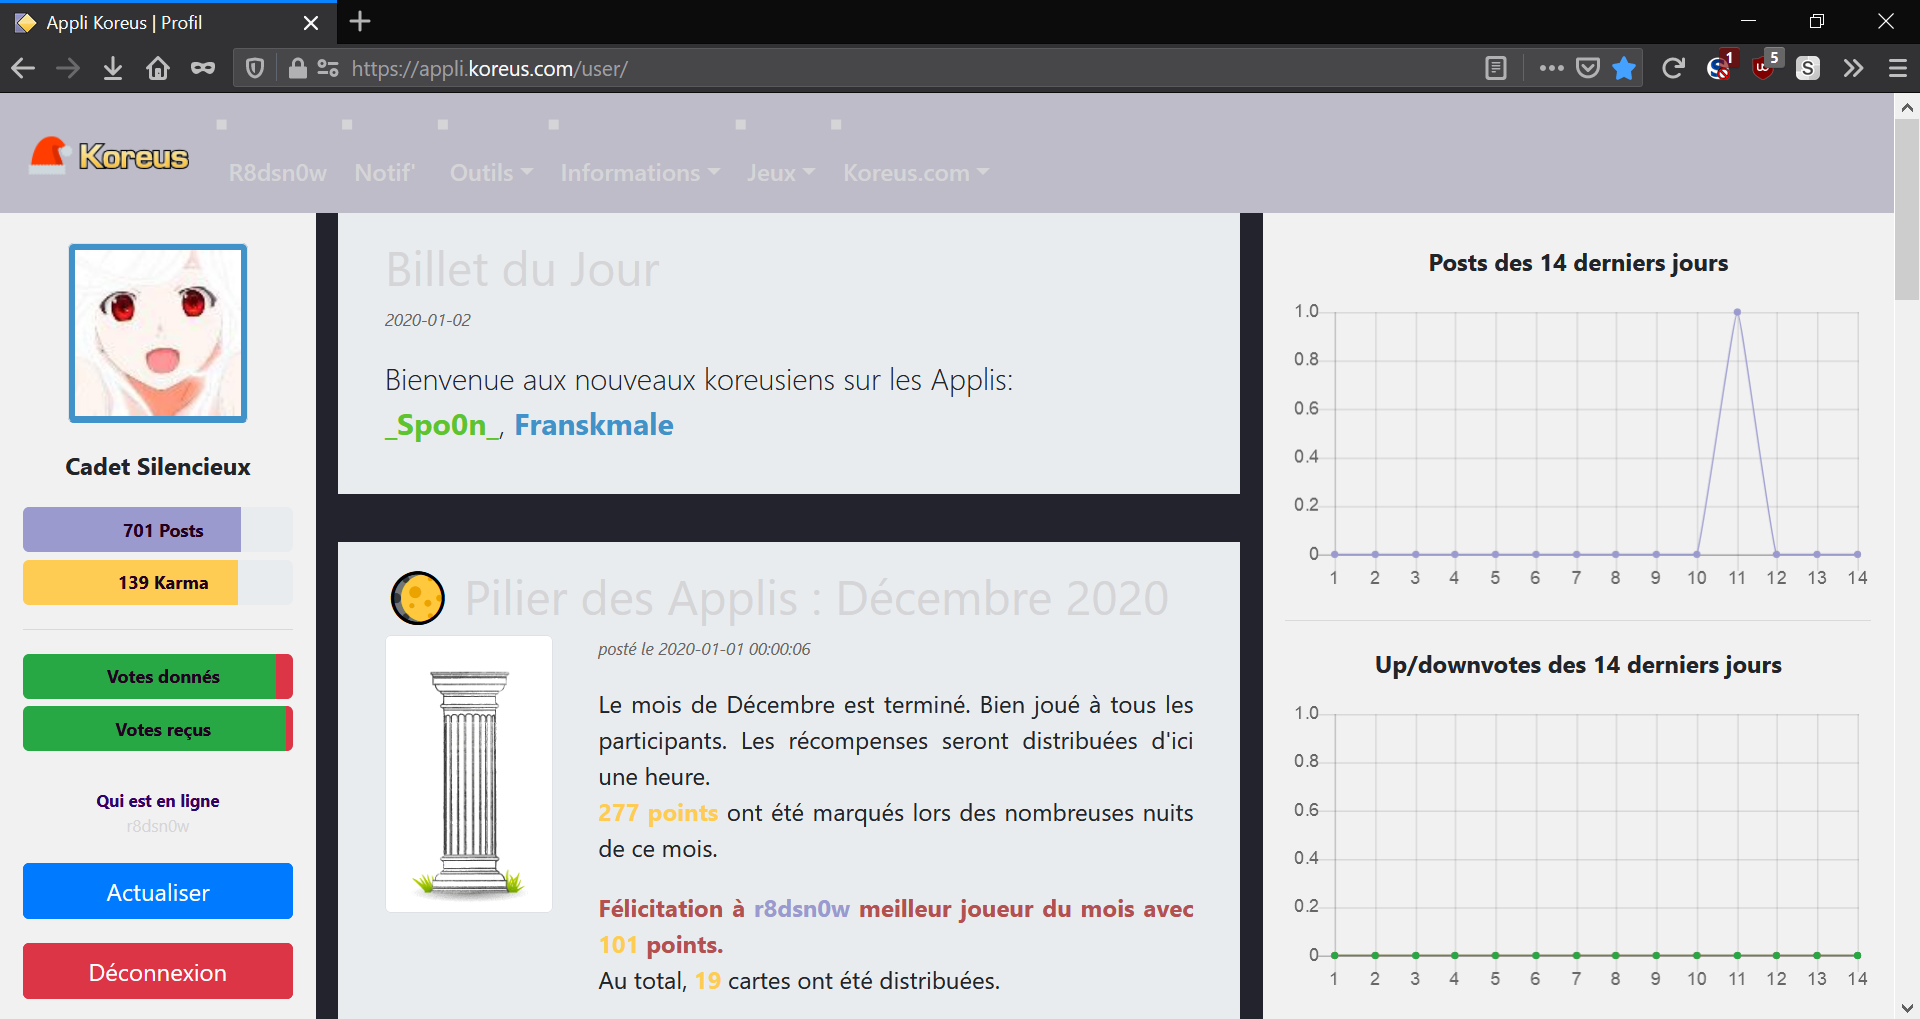Click the downloads arrow icon in toolbar
Image resolution: width=1920 pixels, height=1019 pixels.
(x=113, y=68)
